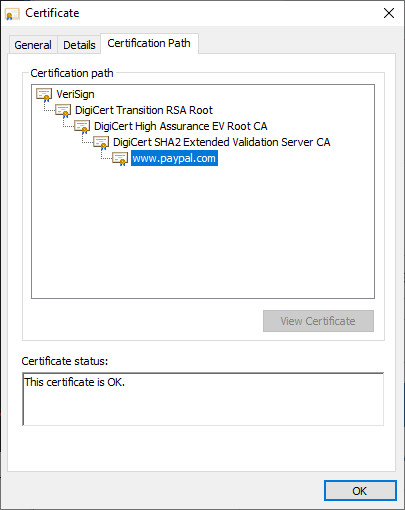Choose DigiCert SHA2 Extended Validation Server CA
The image size is (405, 510).
[x=221, y=142]
